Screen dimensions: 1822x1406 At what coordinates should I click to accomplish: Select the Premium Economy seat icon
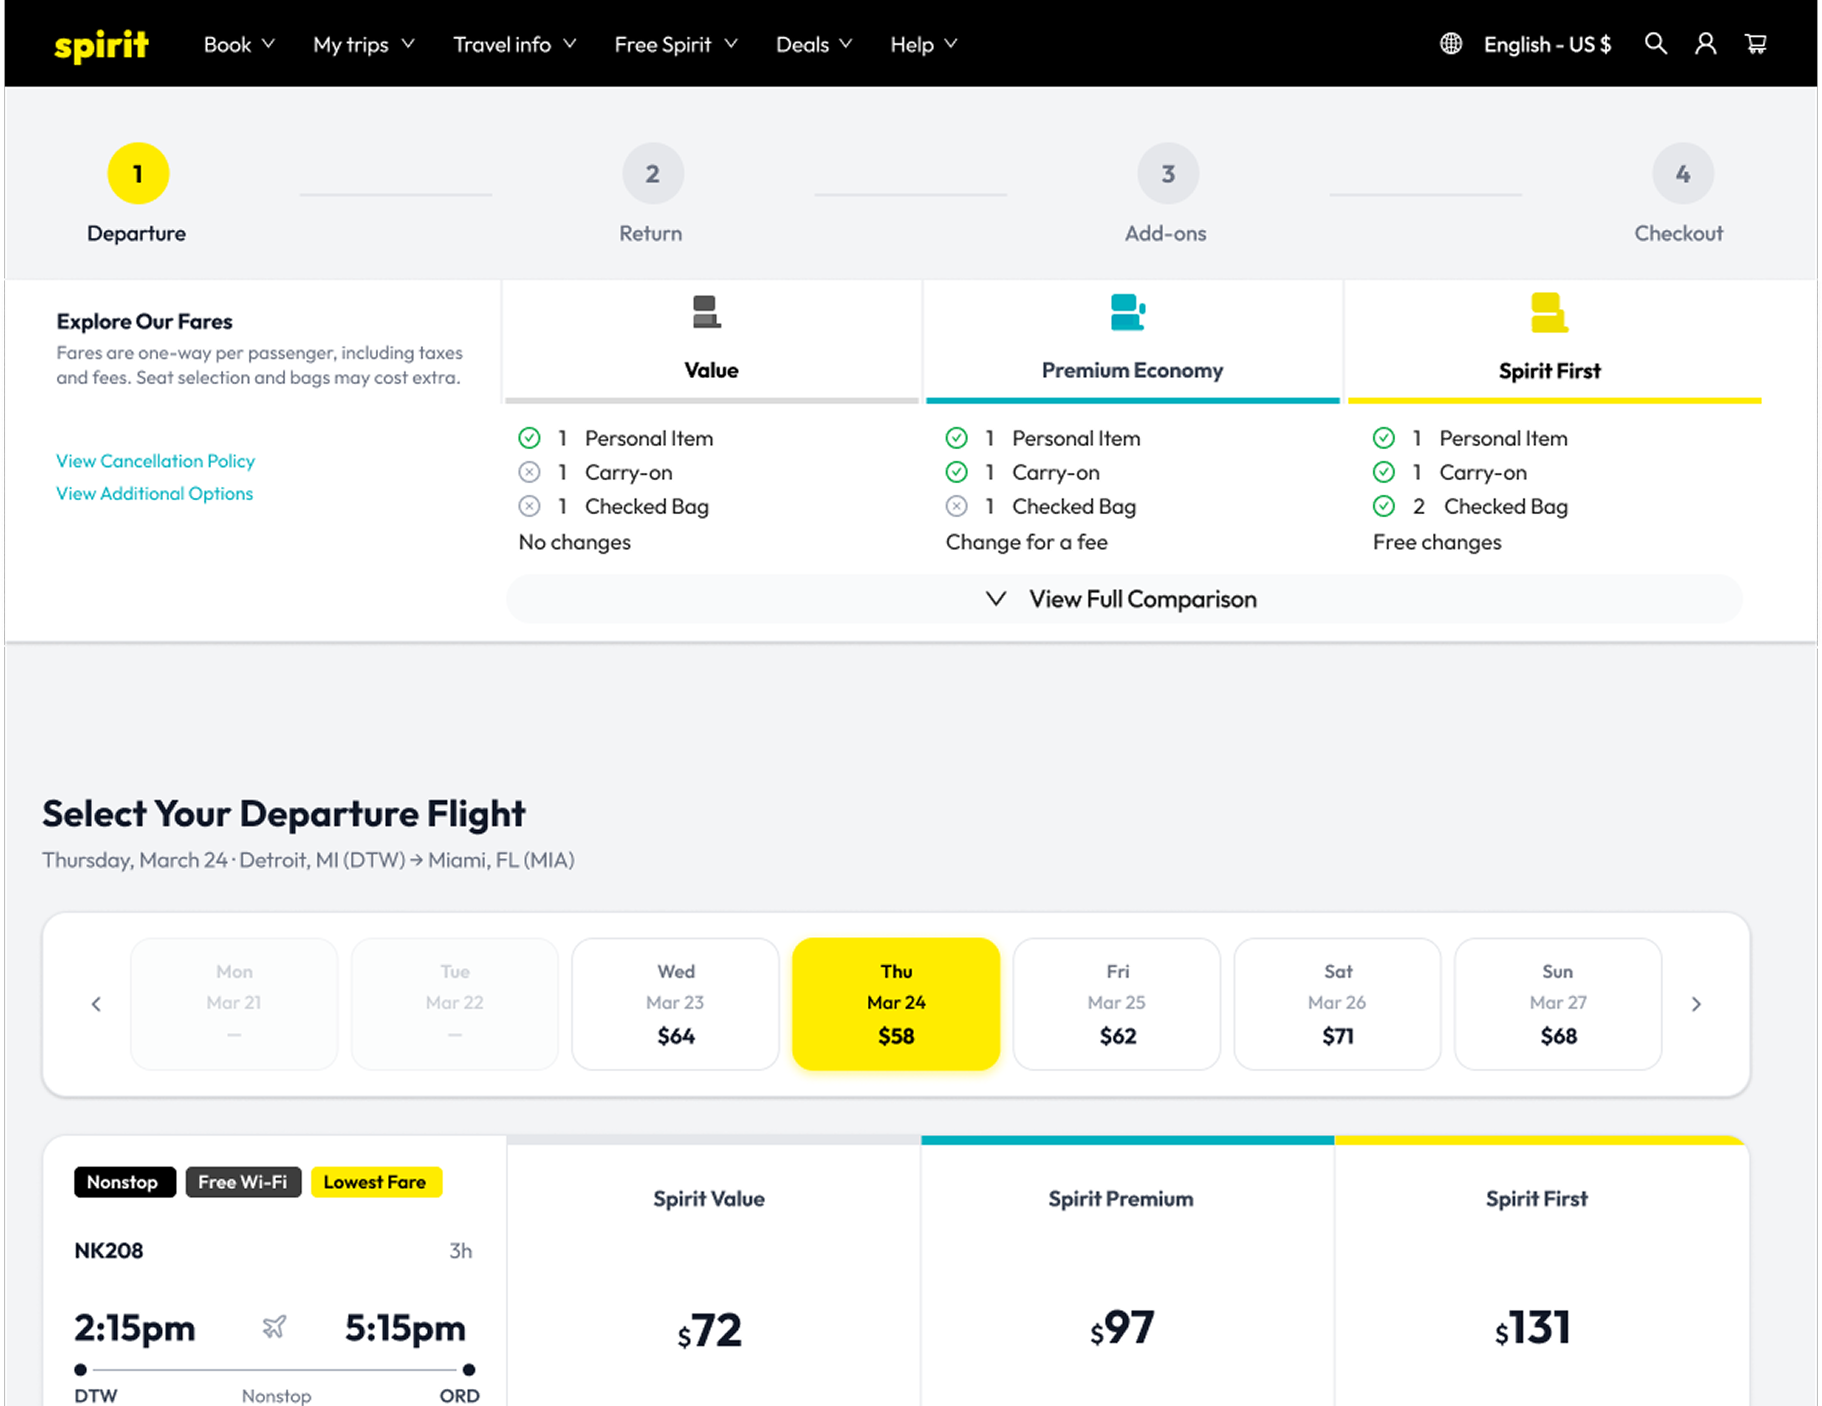click(1128, 312)
